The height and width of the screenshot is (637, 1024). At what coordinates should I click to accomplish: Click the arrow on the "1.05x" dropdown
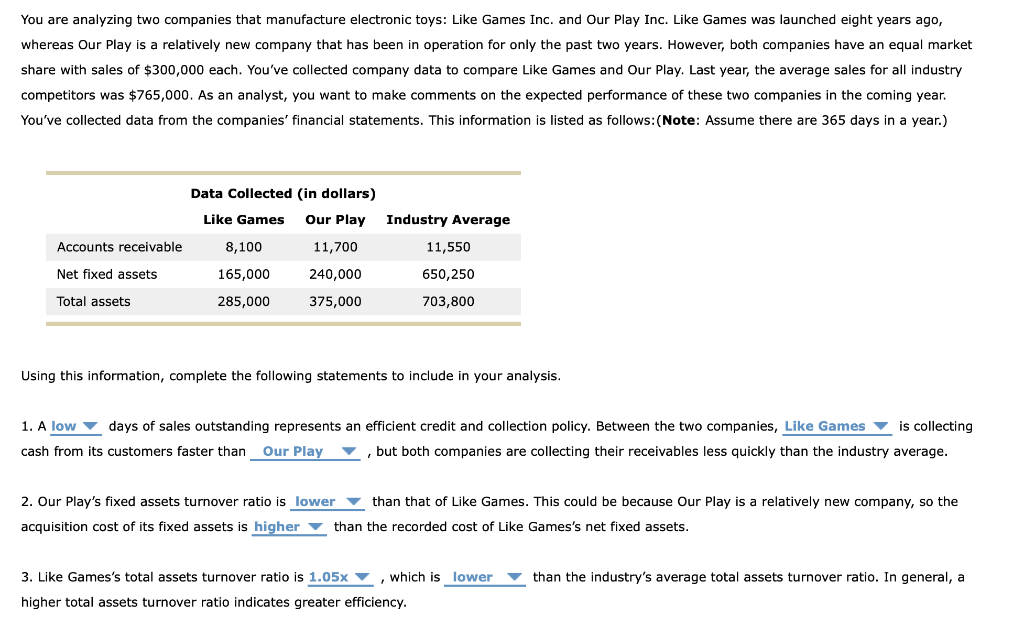363,577
